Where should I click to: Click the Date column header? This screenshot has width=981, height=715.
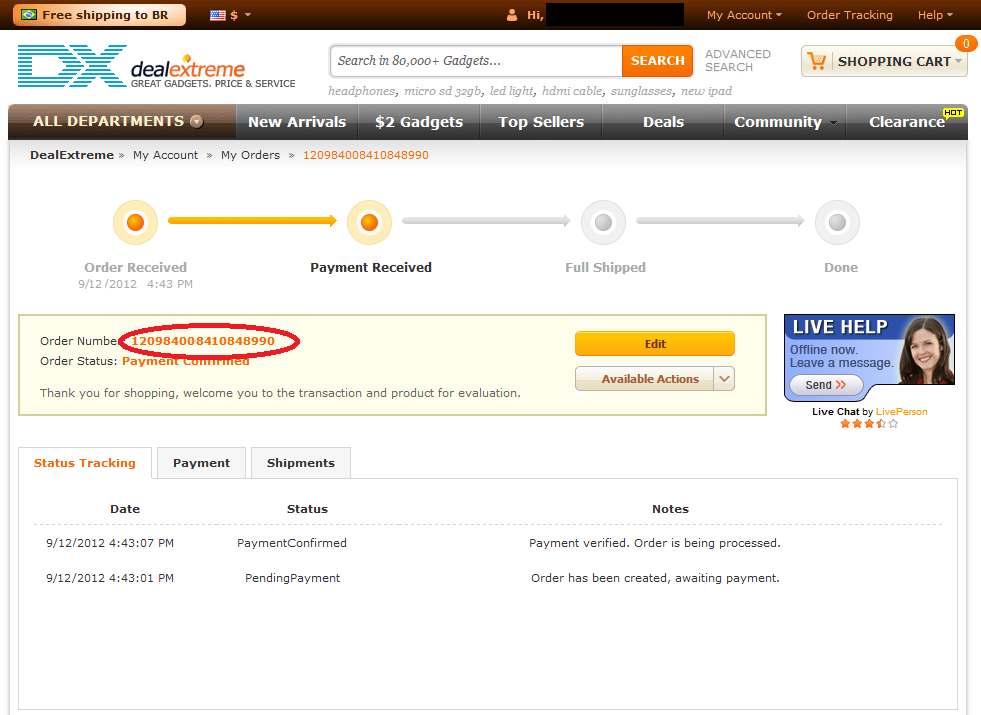click(125, 509)
